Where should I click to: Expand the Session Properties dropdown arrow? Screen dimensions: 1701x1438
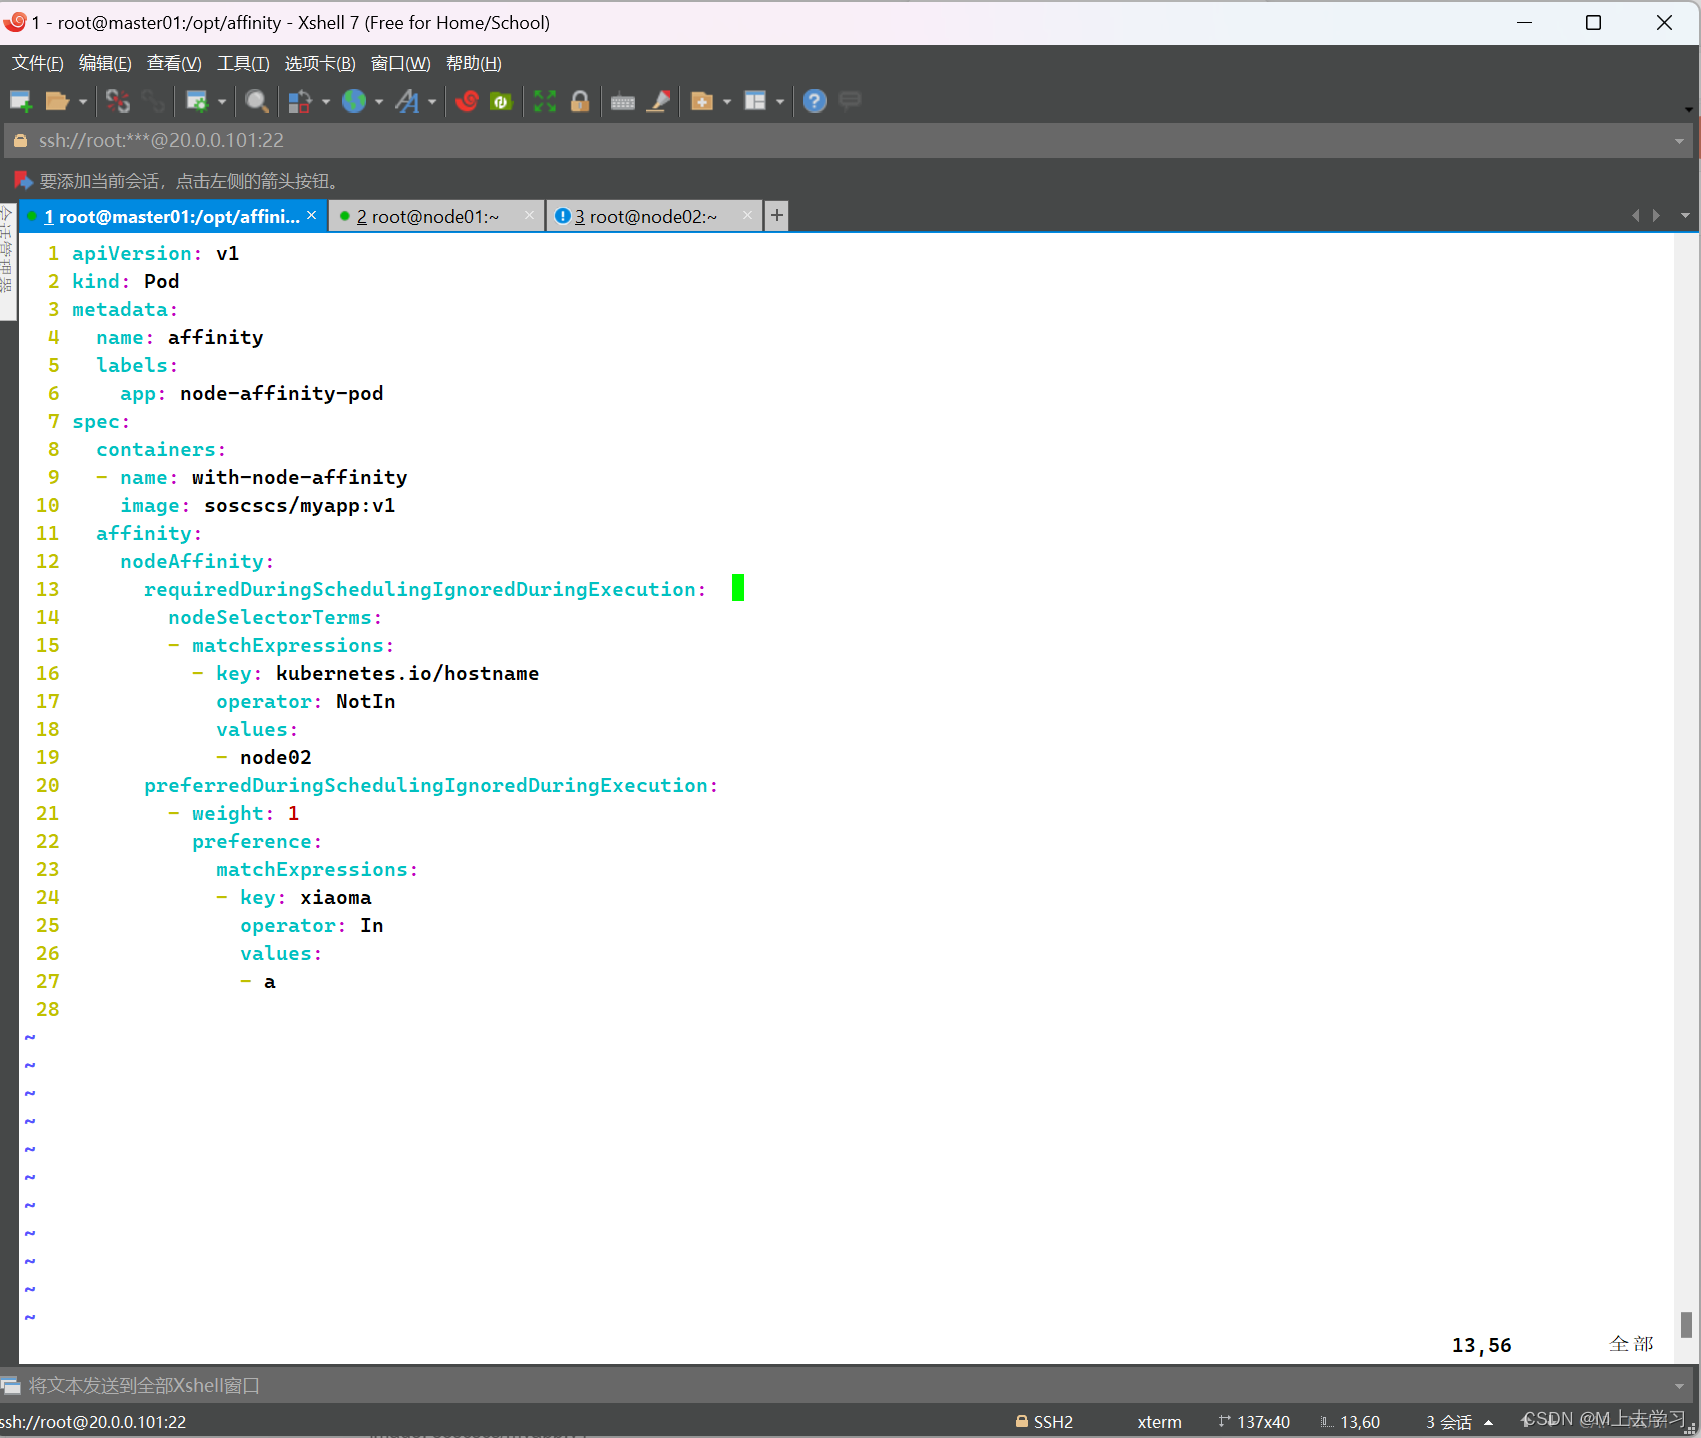coord(222,101)
